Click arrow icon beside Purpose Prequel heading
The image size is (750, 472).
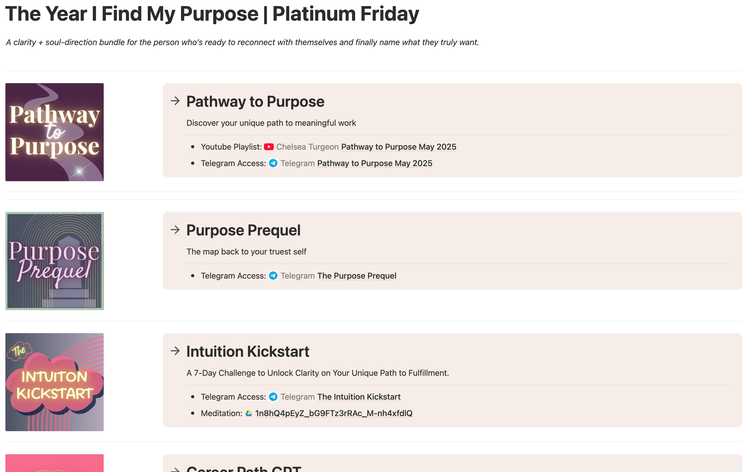point(175,229)
